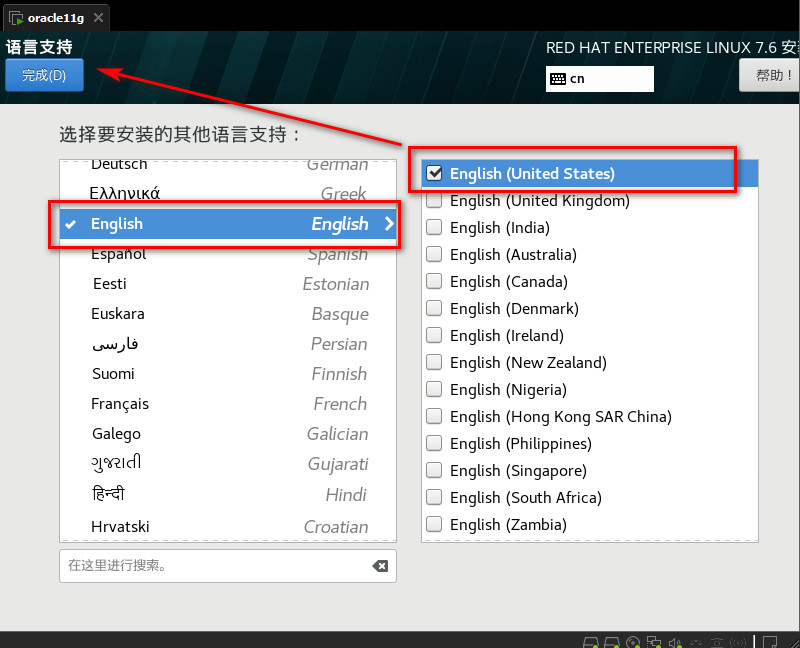Click the first hard disk status icon
The image size is (800, 648).
tap(591, 642)
